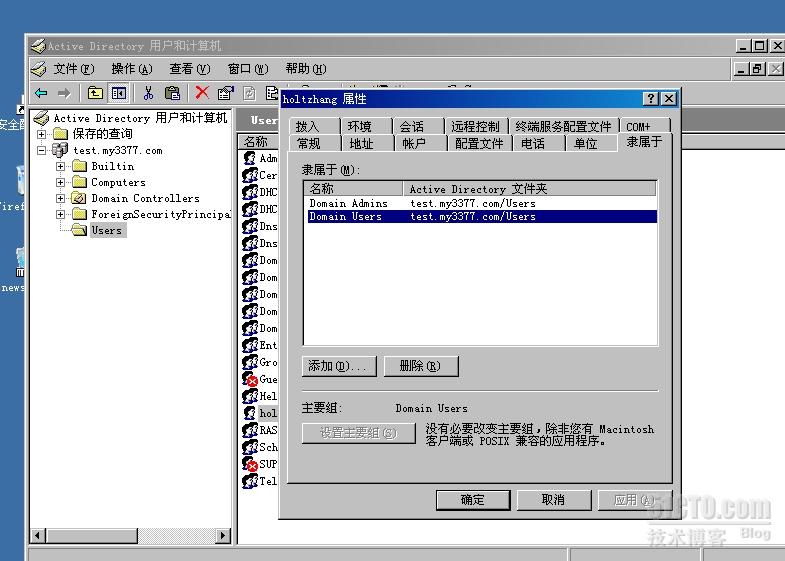Viewport: 785px width, 561px height.
Task: Click the 确定 button
Action: 473,499
